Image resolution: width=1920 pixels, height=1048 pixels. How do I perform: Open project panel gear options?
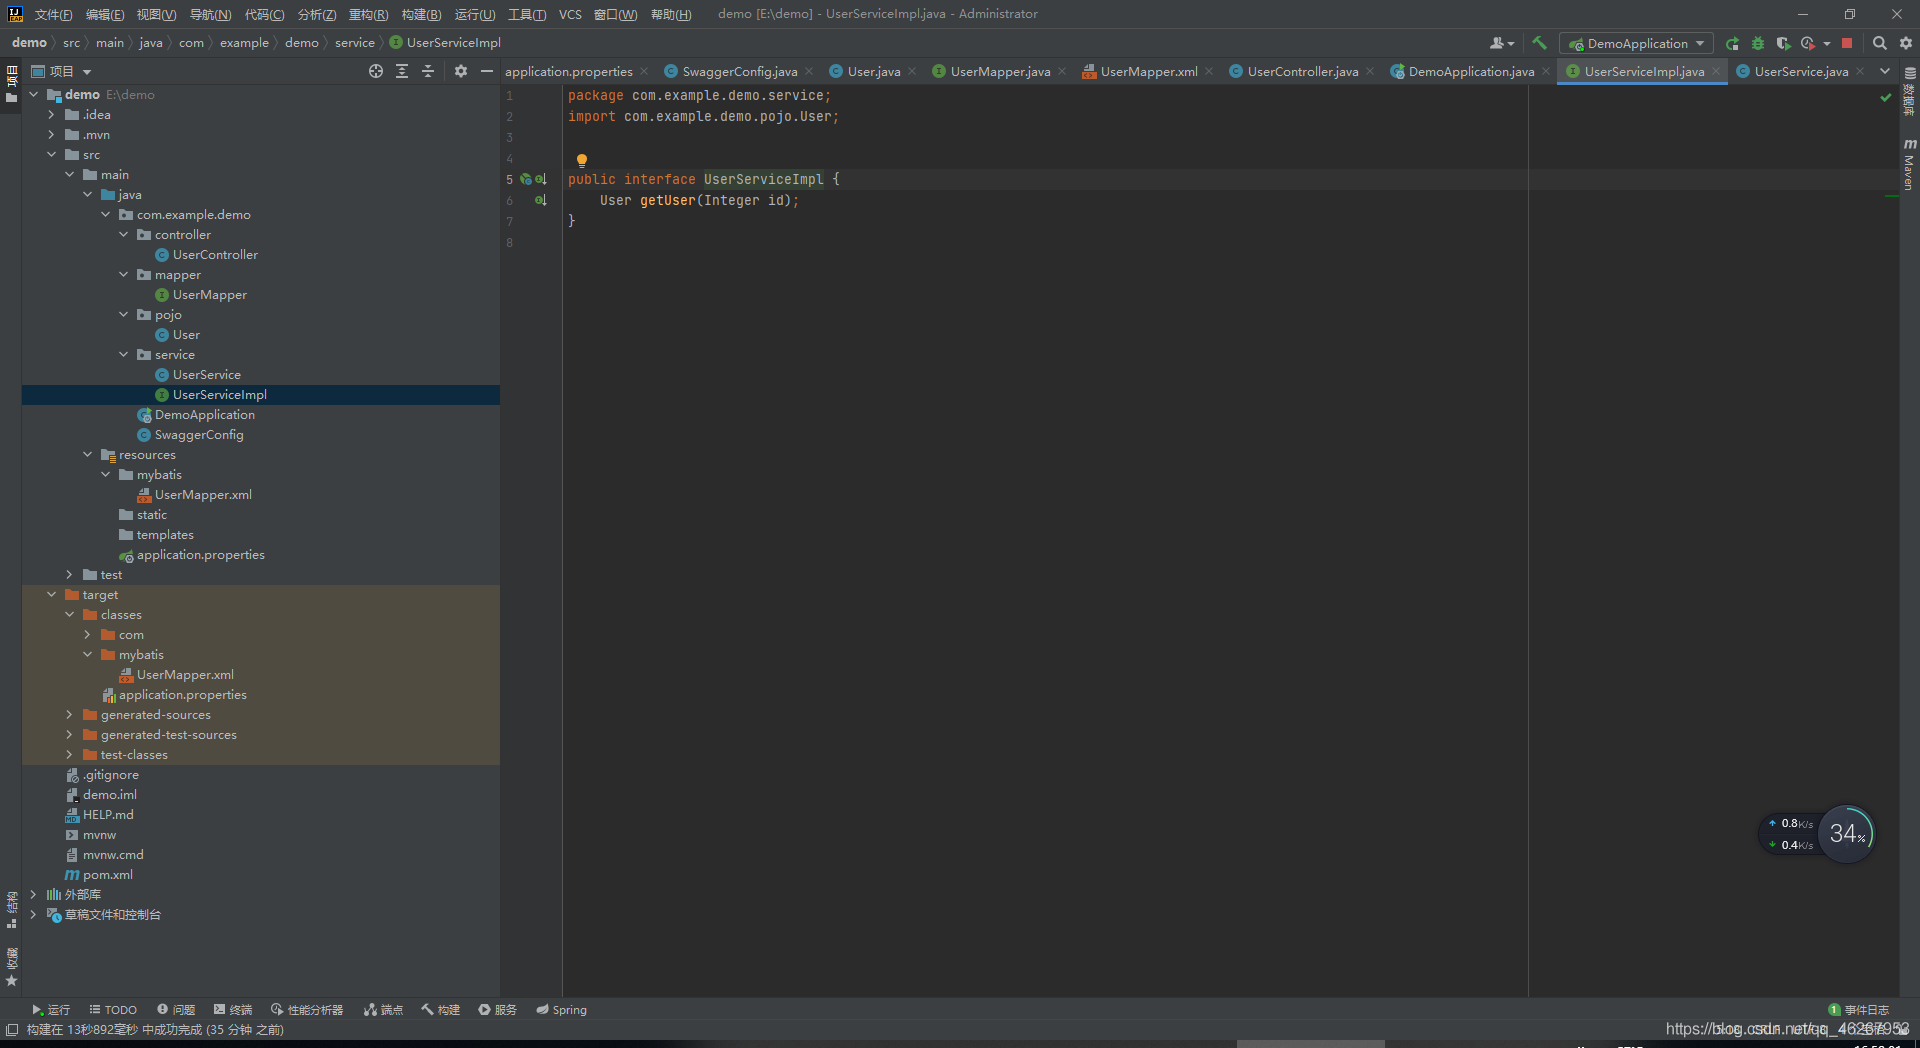click(x=460, y=71)
